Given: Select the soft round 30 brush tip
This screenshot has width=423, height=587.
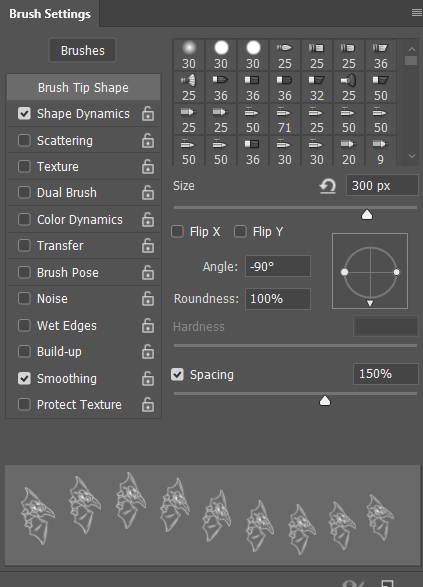Looking at the screenshot, I should (189, 55).
